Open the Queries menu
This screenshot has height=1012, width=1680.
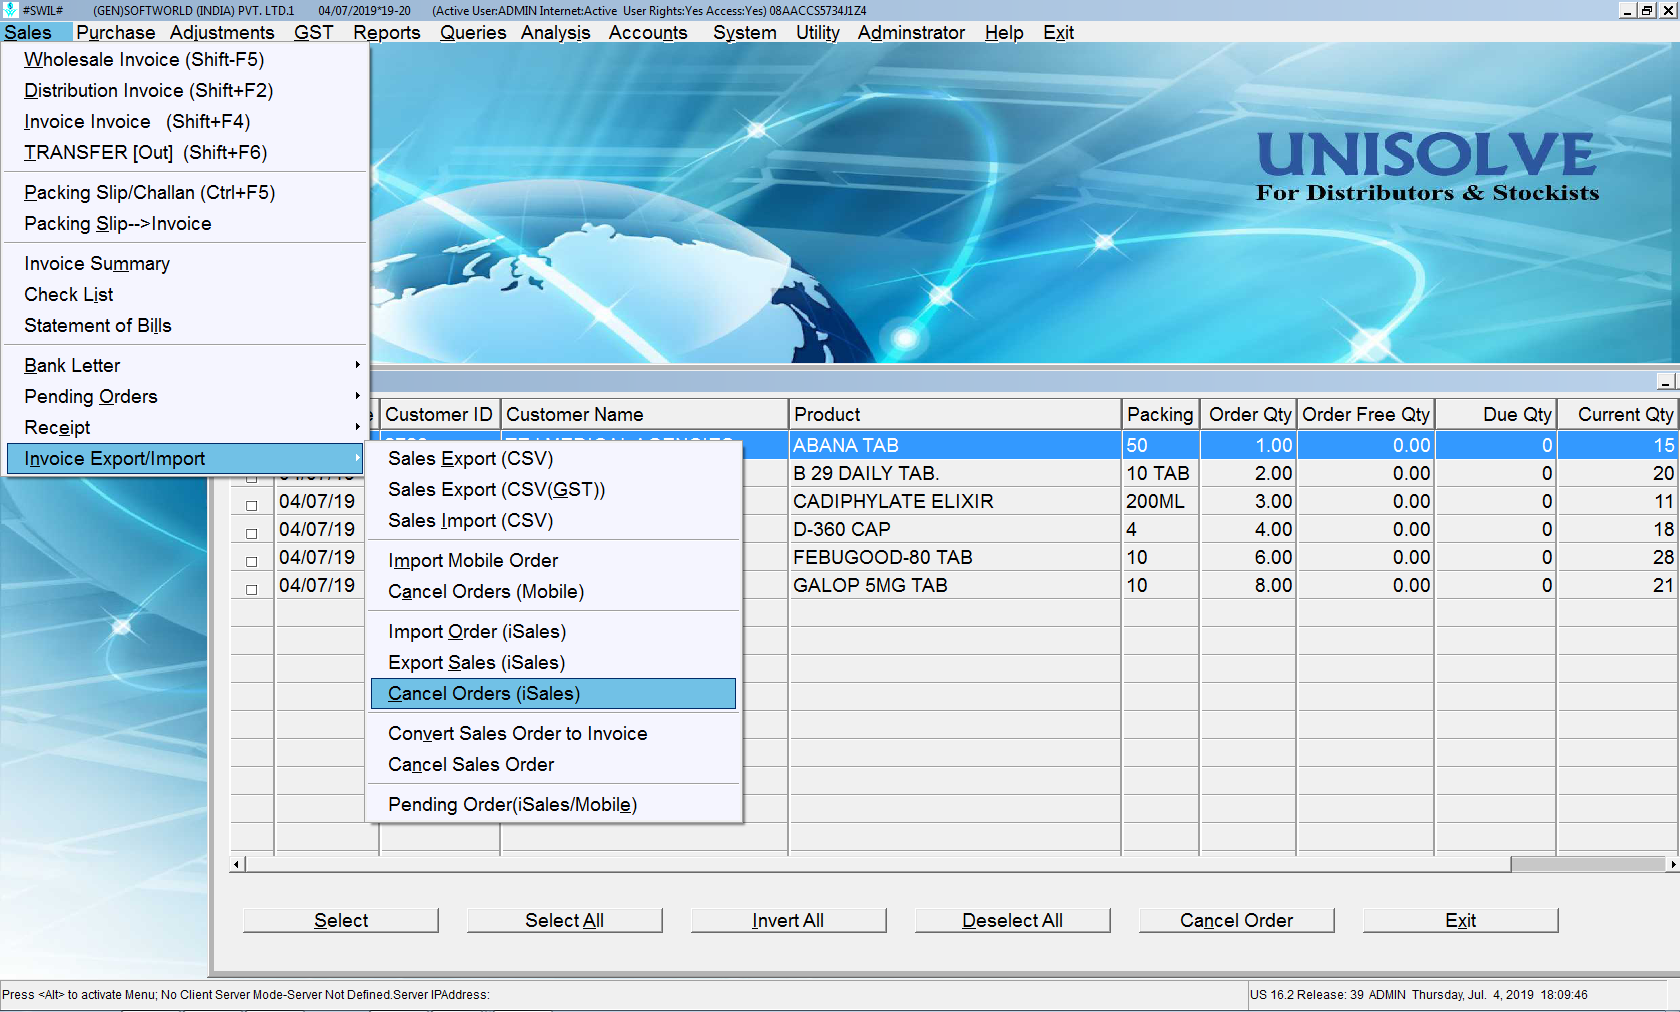(x=474, y=32)
